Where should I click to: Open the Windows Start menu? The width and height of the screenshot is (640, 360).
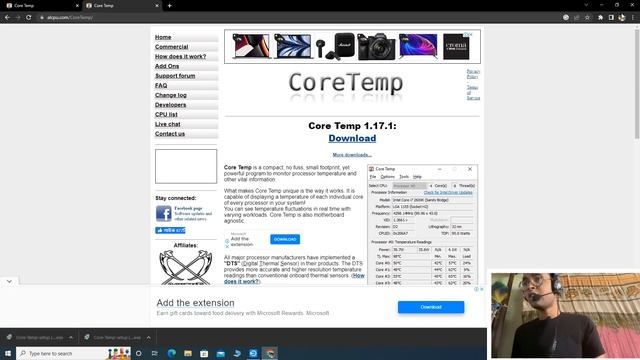(x=7, y=353)
